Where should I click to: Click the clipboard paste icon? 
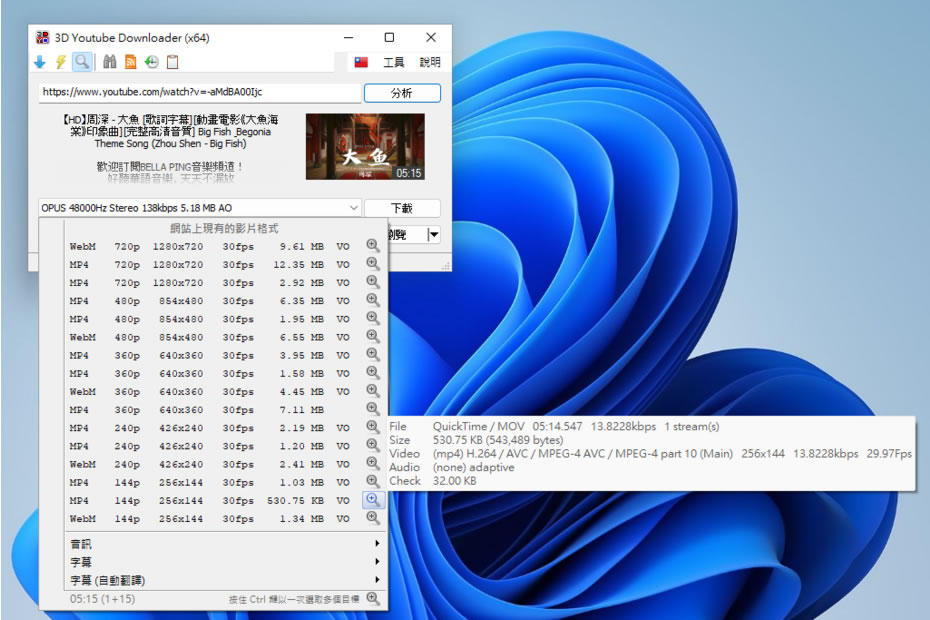tap(173, 62)
